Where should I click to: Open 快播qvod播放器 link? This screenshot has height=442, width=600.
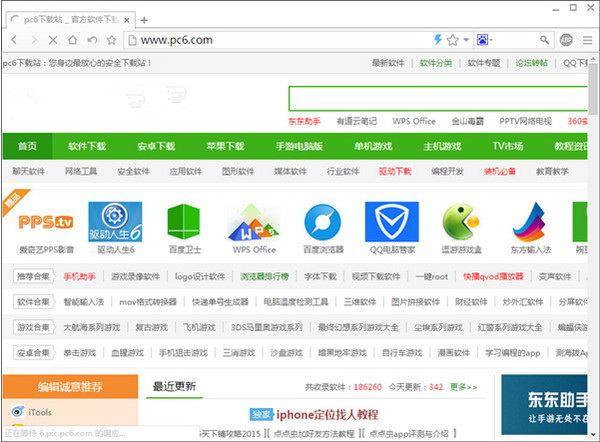(493, 276)
